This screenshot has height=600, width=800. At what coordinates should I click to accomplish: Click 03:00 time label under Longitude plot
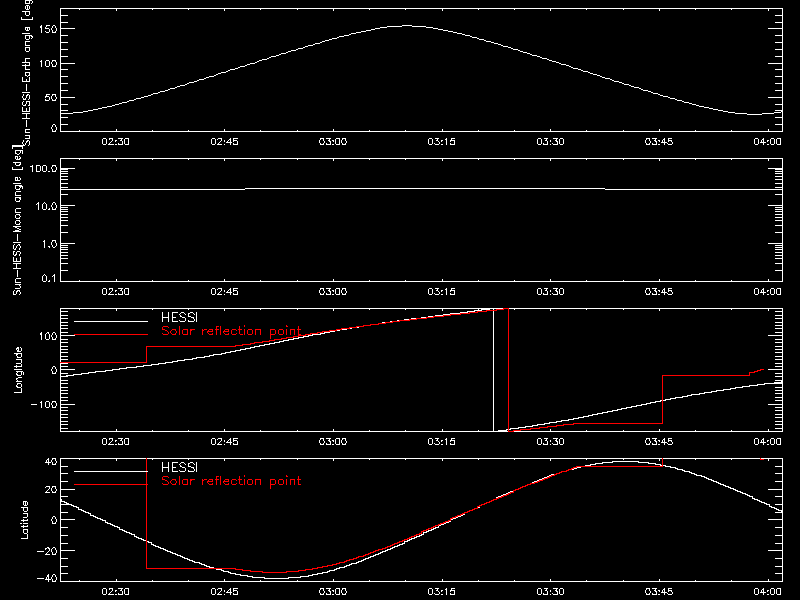(333, 442)
